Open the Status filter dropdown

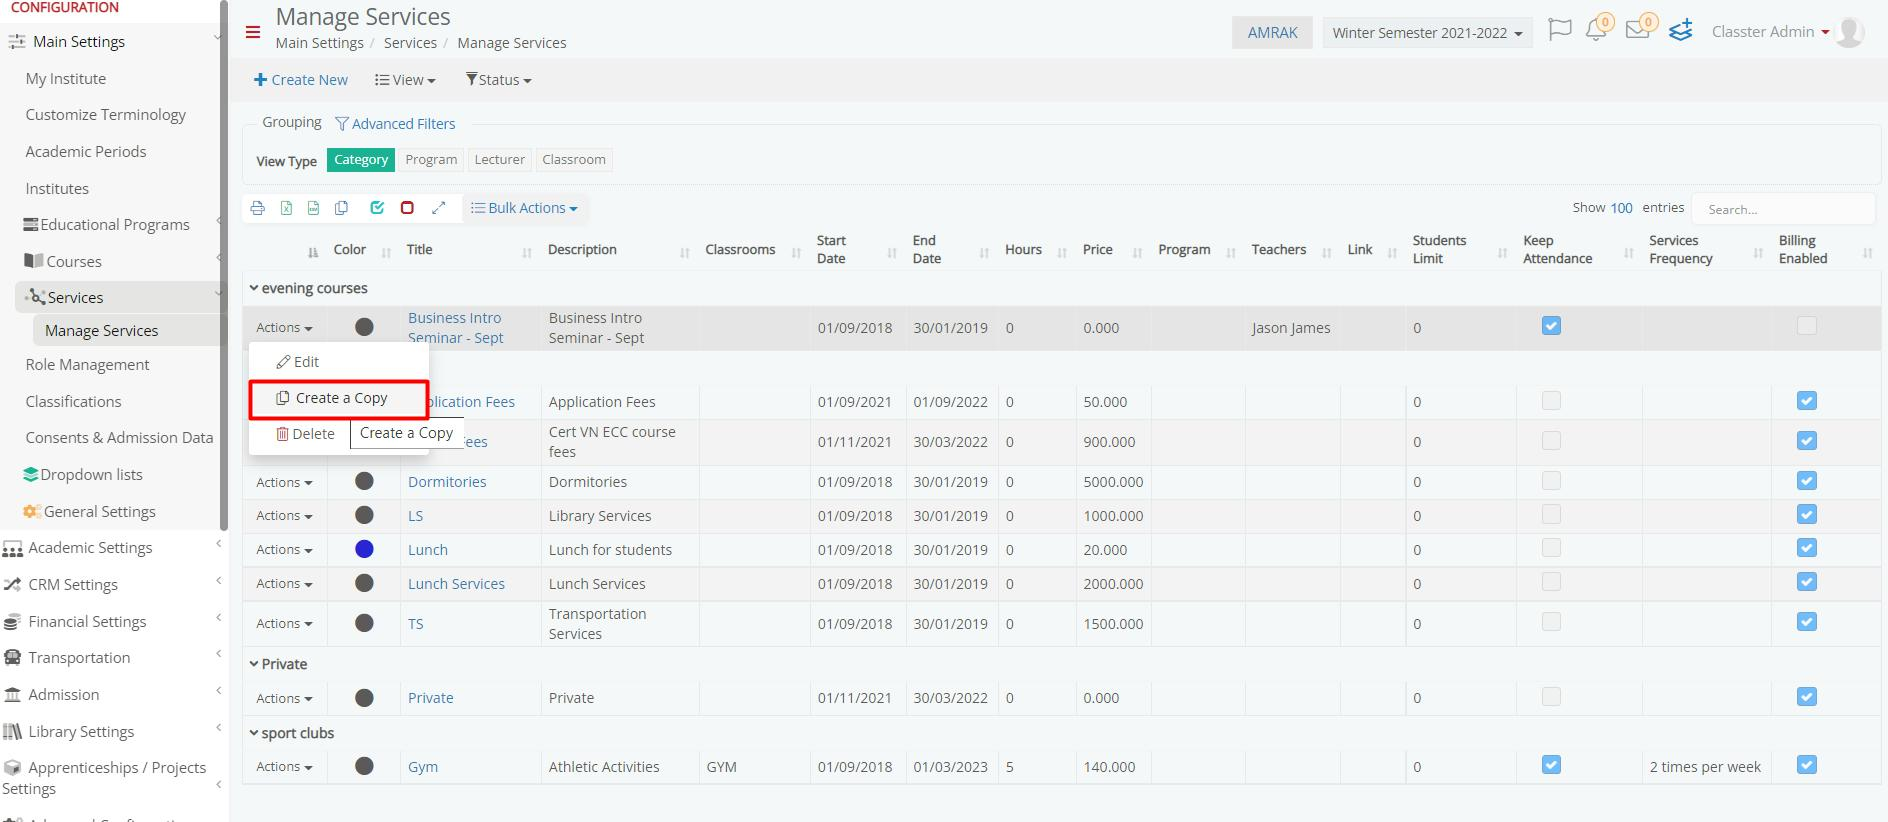click(498, 80)
